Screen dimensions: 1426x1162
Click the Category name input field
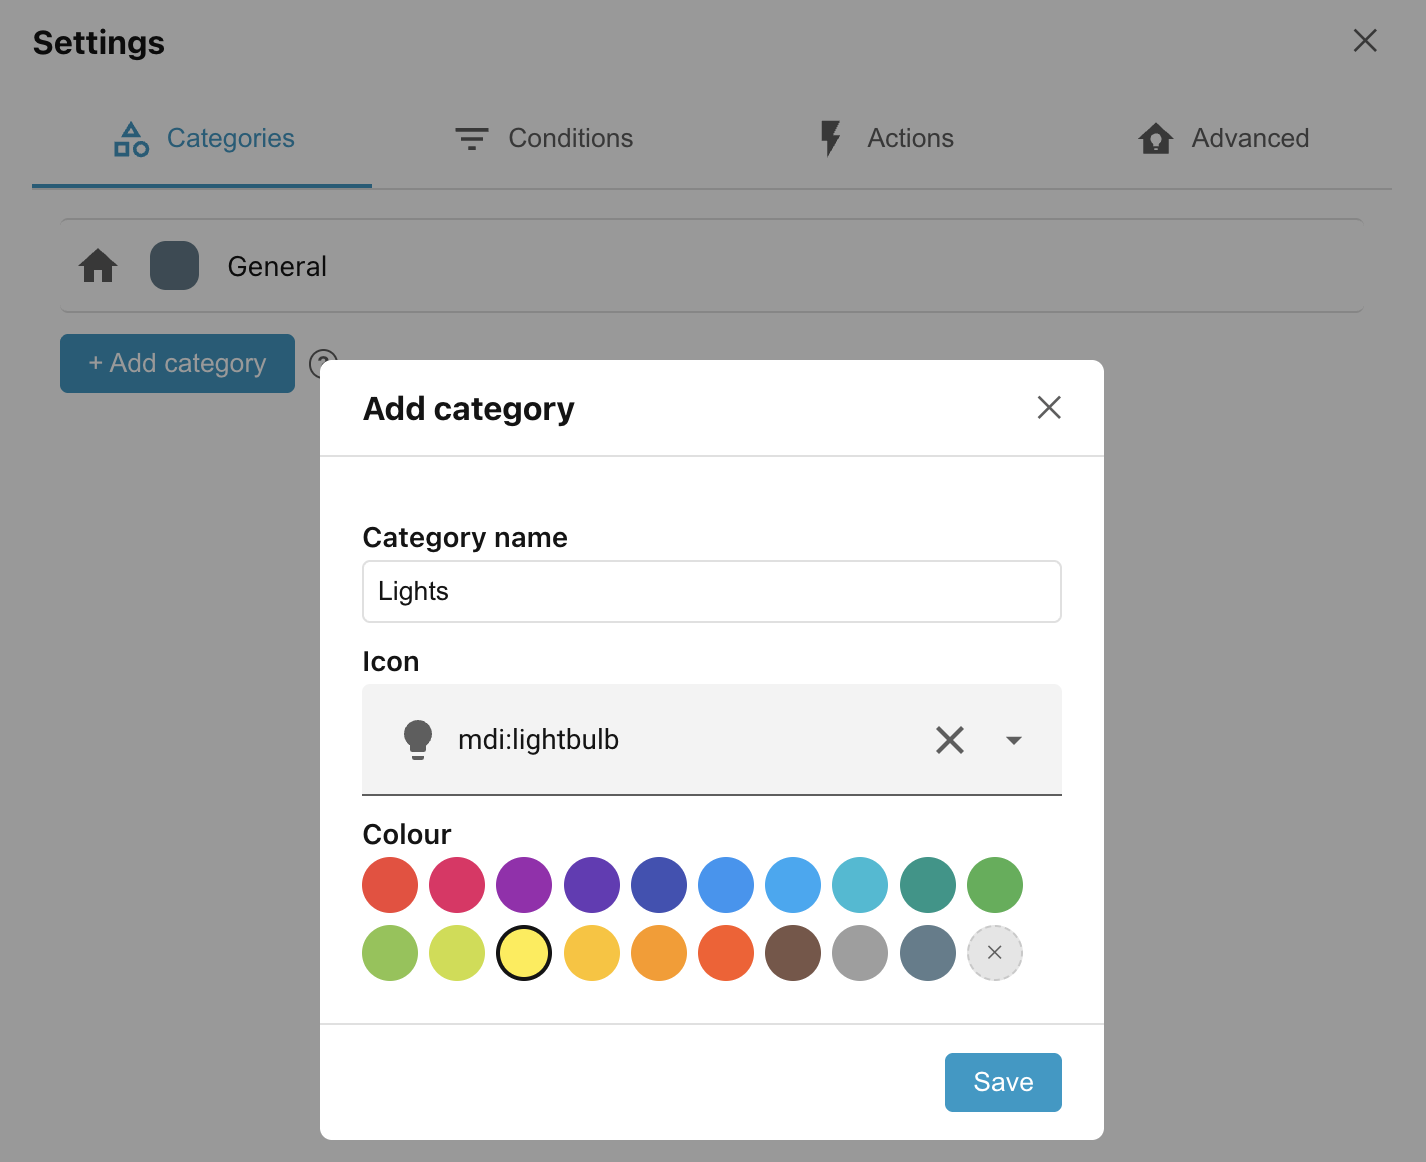click(712, 591)
